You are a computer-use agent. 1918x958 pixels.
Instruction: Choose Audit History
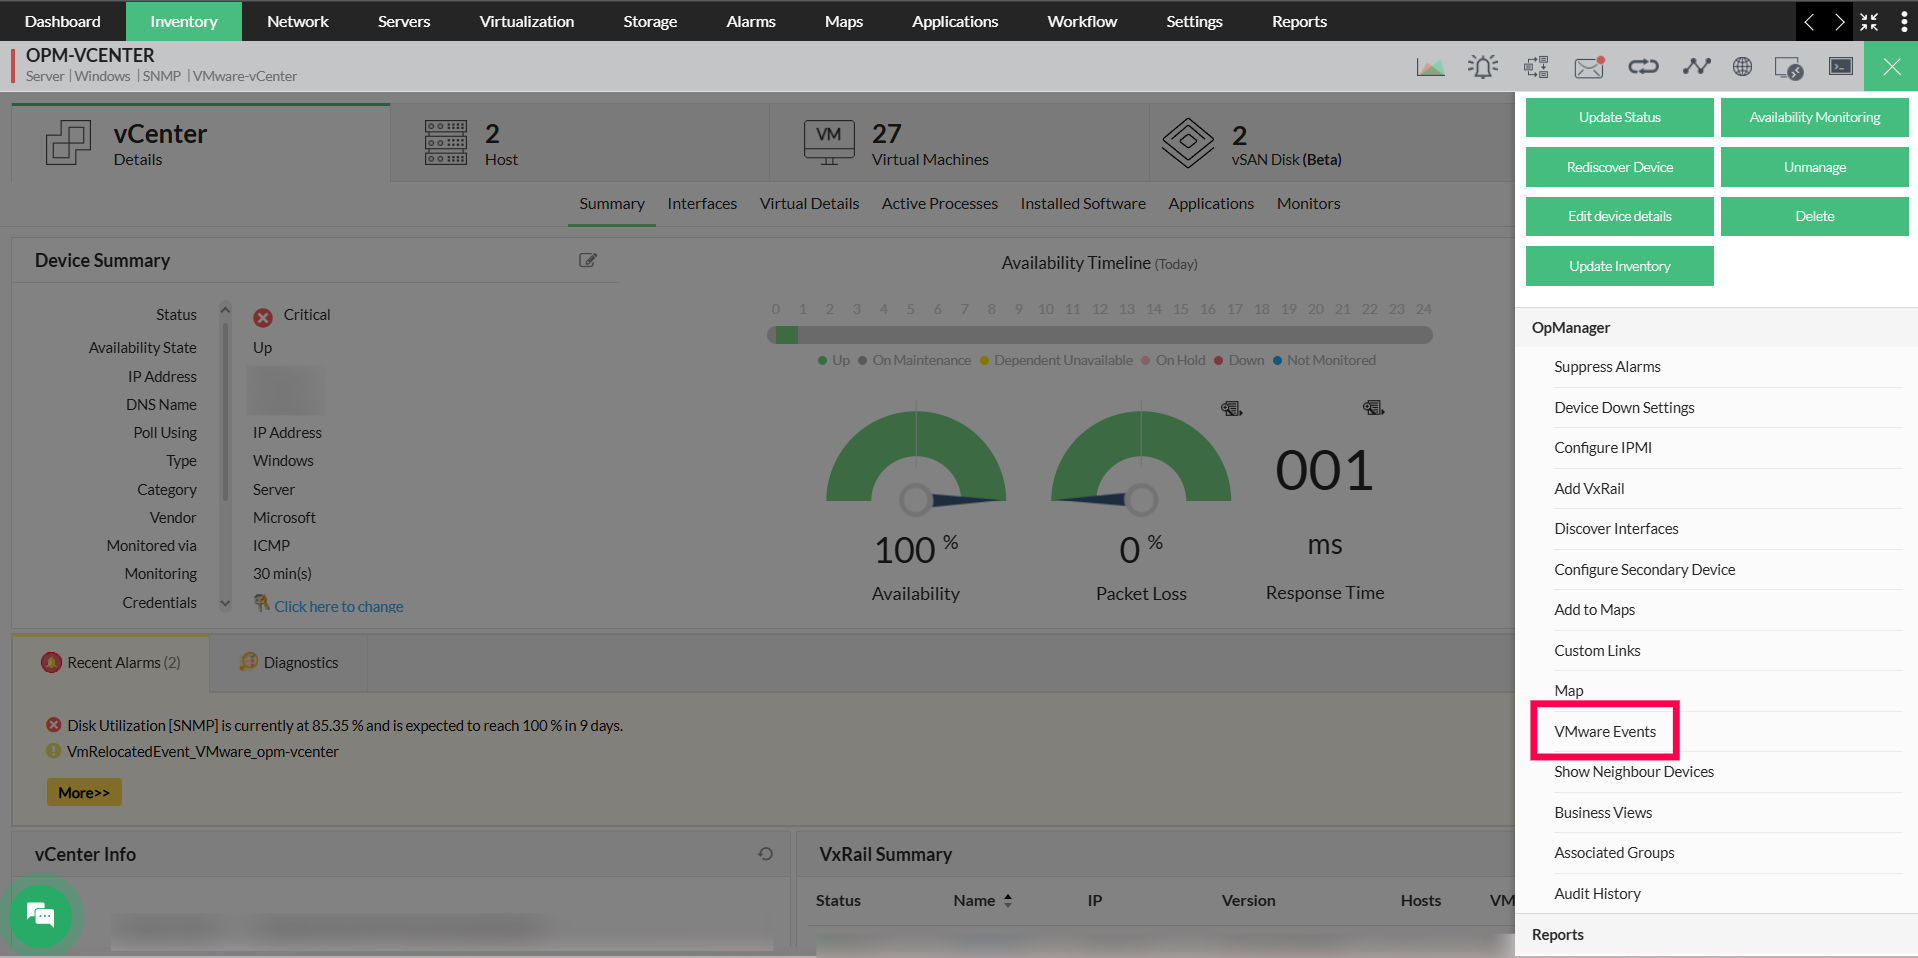pos(1597,893)
